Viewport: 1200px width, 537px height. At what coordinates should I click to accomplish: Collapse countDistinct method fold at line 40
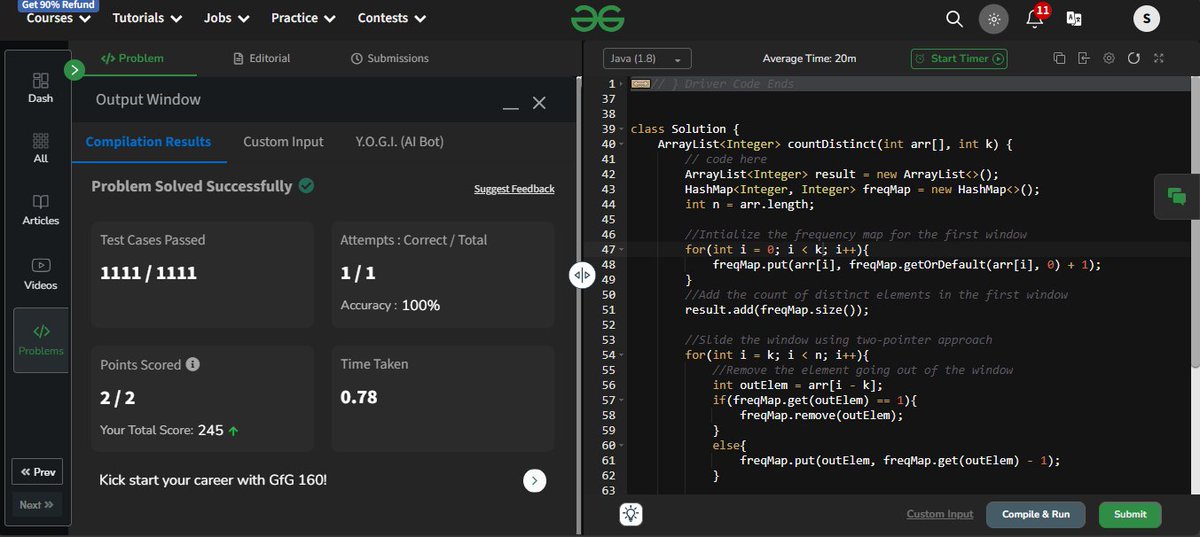622,145
